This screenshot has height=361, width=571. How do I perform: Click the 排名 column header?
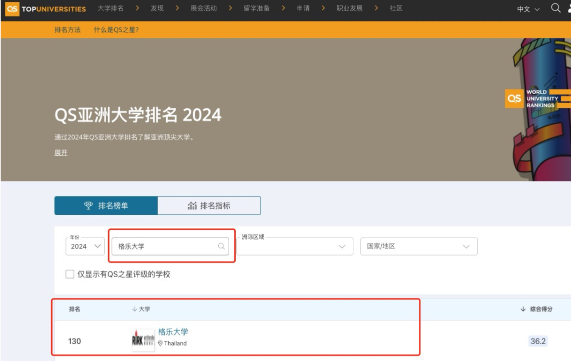(75, 309)
